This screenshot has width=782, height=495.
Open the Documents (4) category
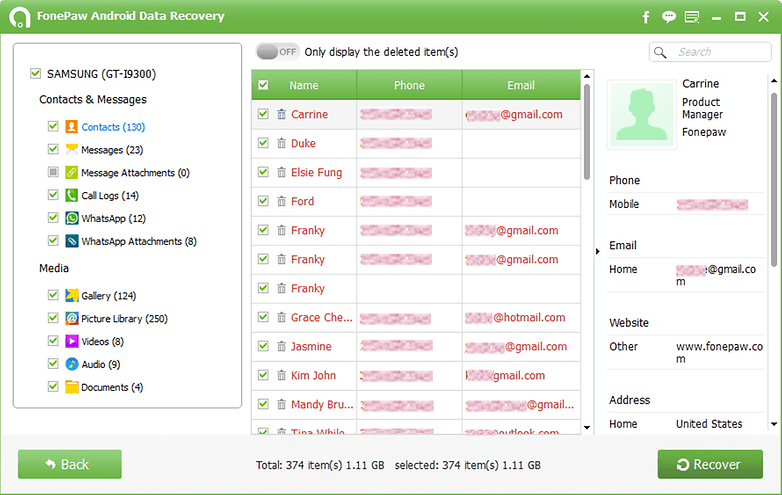pyautogui.click(x=112, y=388)
